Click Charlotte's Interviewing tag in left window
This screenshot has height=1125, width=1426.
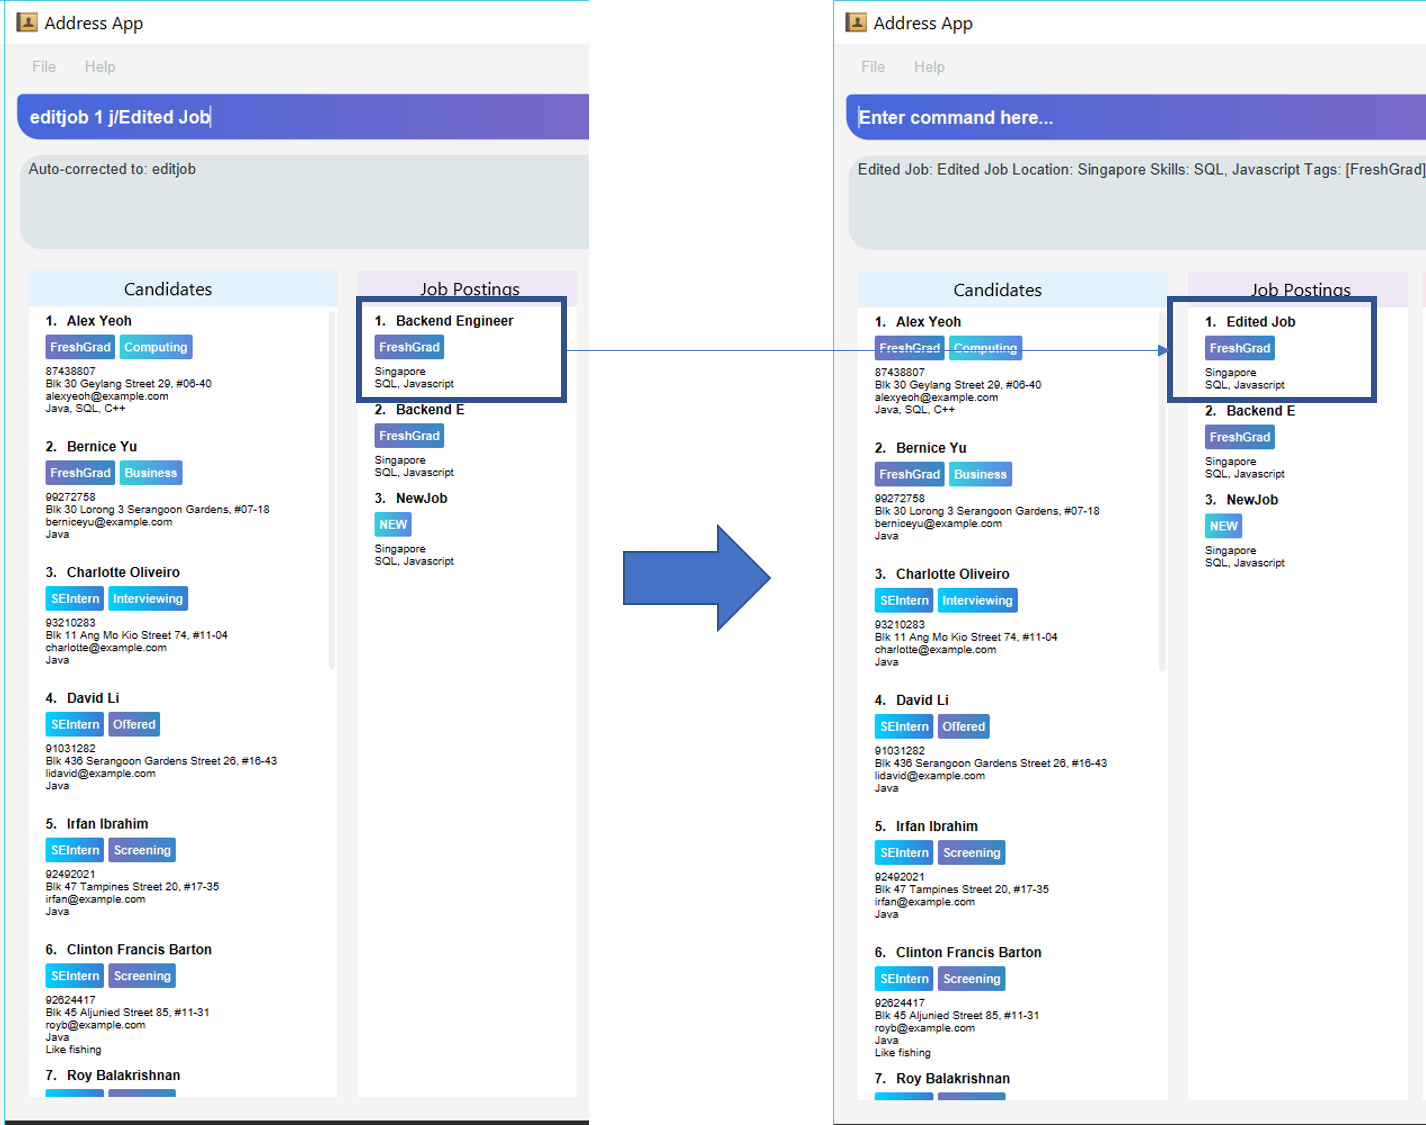[x=148, y=599]
